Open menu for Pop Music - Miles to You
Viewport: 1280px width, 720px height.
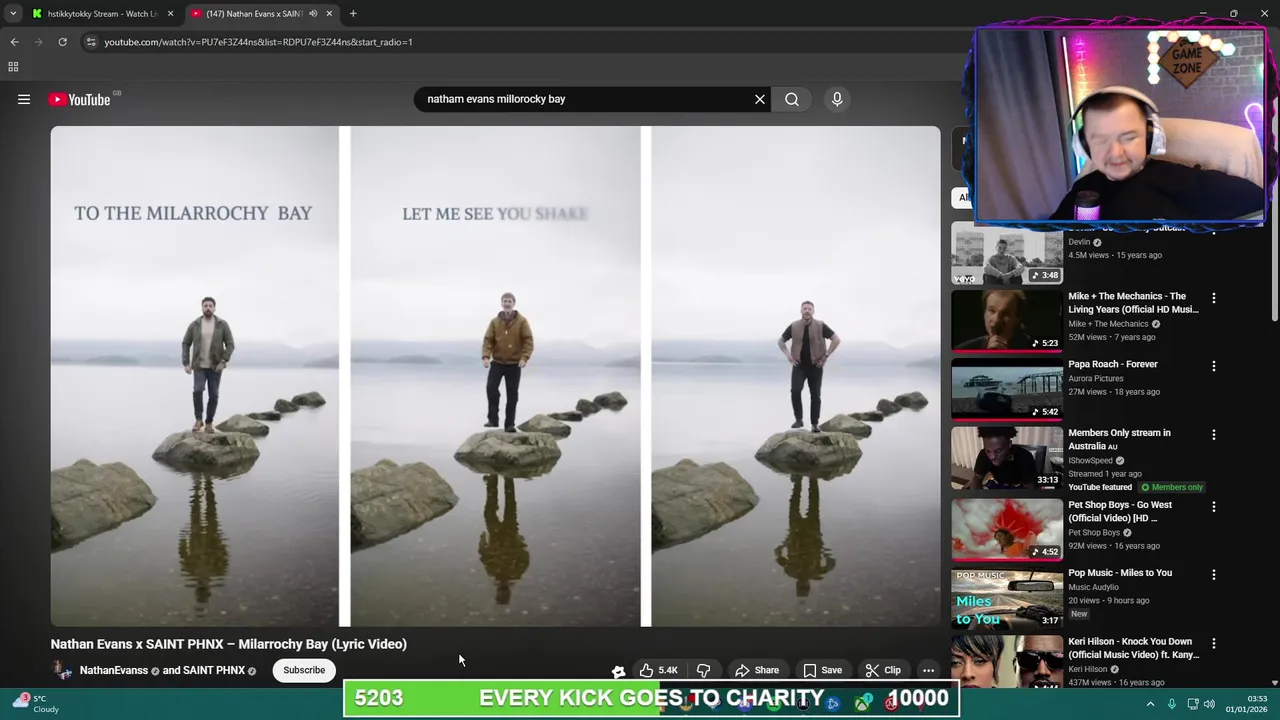click(1214, 575)
